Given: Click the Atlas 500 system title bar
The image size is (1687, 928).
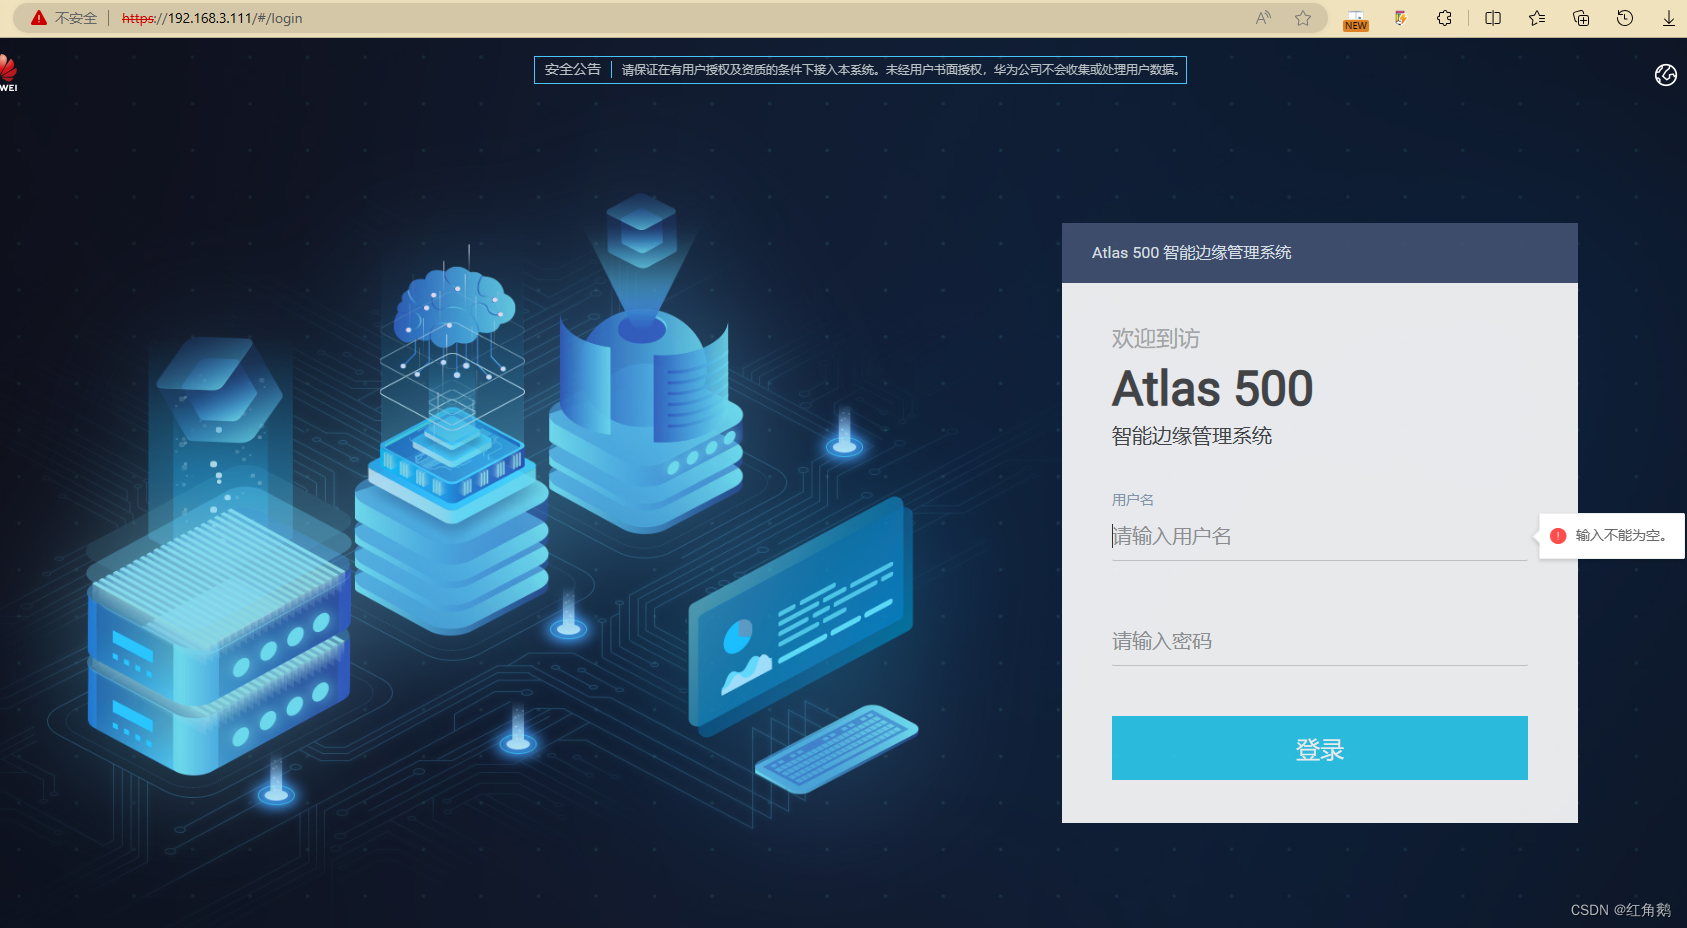Looking at the screenshot, I should click(x=1190, y=252).
